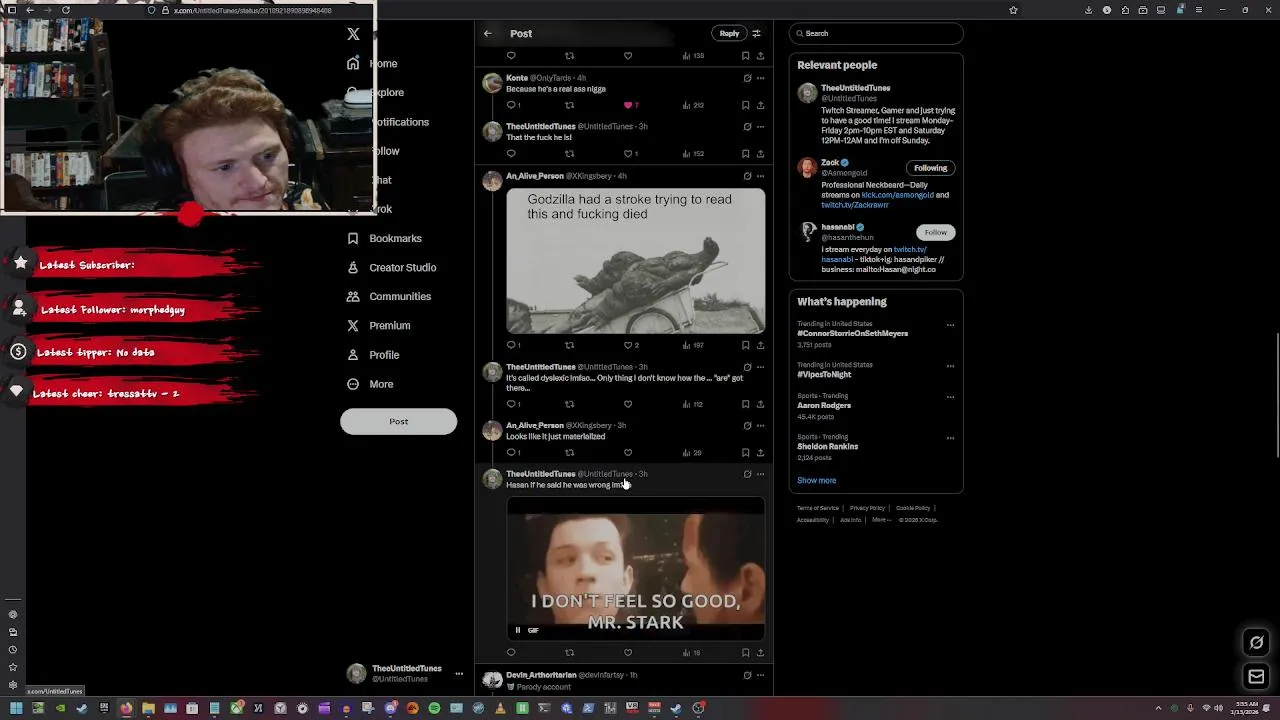Click the browser bookmark star icon
1280x720 pixels.
coord(1013,10)
